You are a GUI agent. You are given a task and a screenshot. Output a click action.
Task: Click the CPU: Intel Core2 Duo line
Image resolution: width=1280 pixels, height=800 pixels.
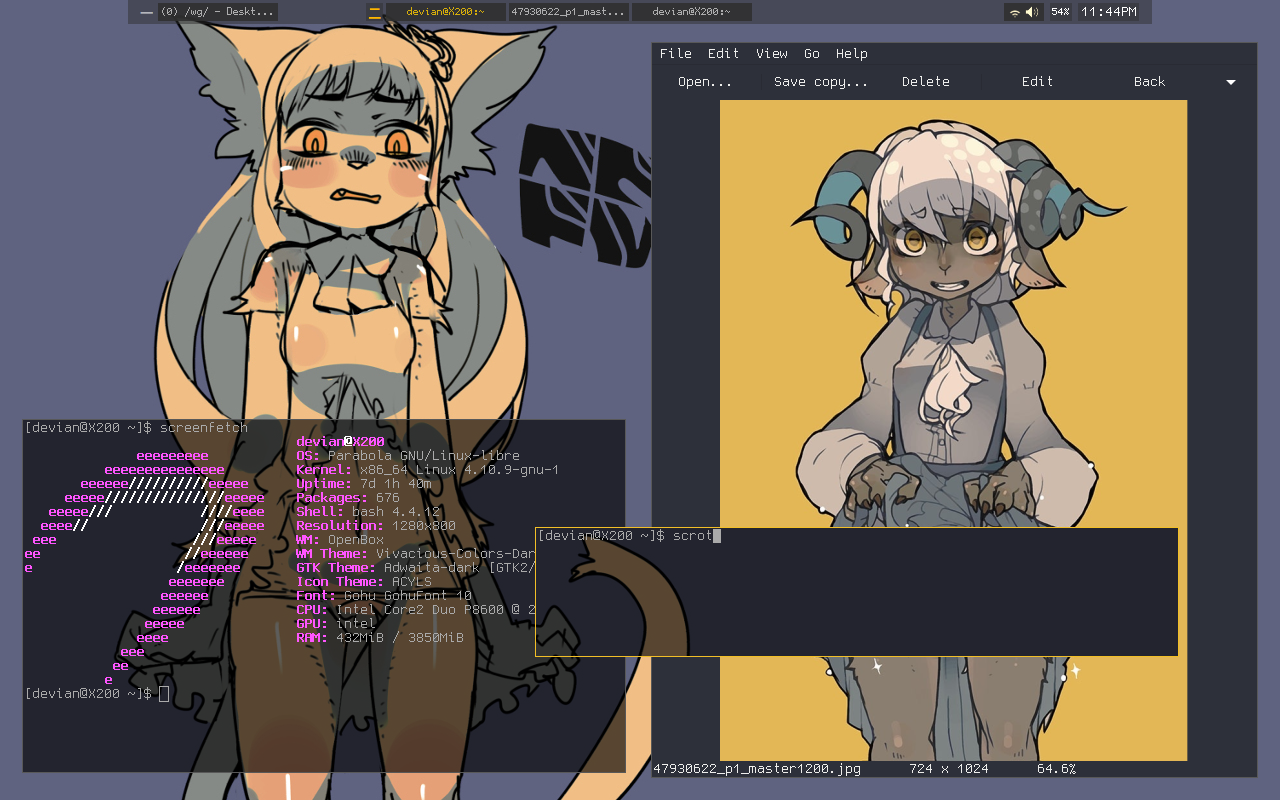coord(416,610)
